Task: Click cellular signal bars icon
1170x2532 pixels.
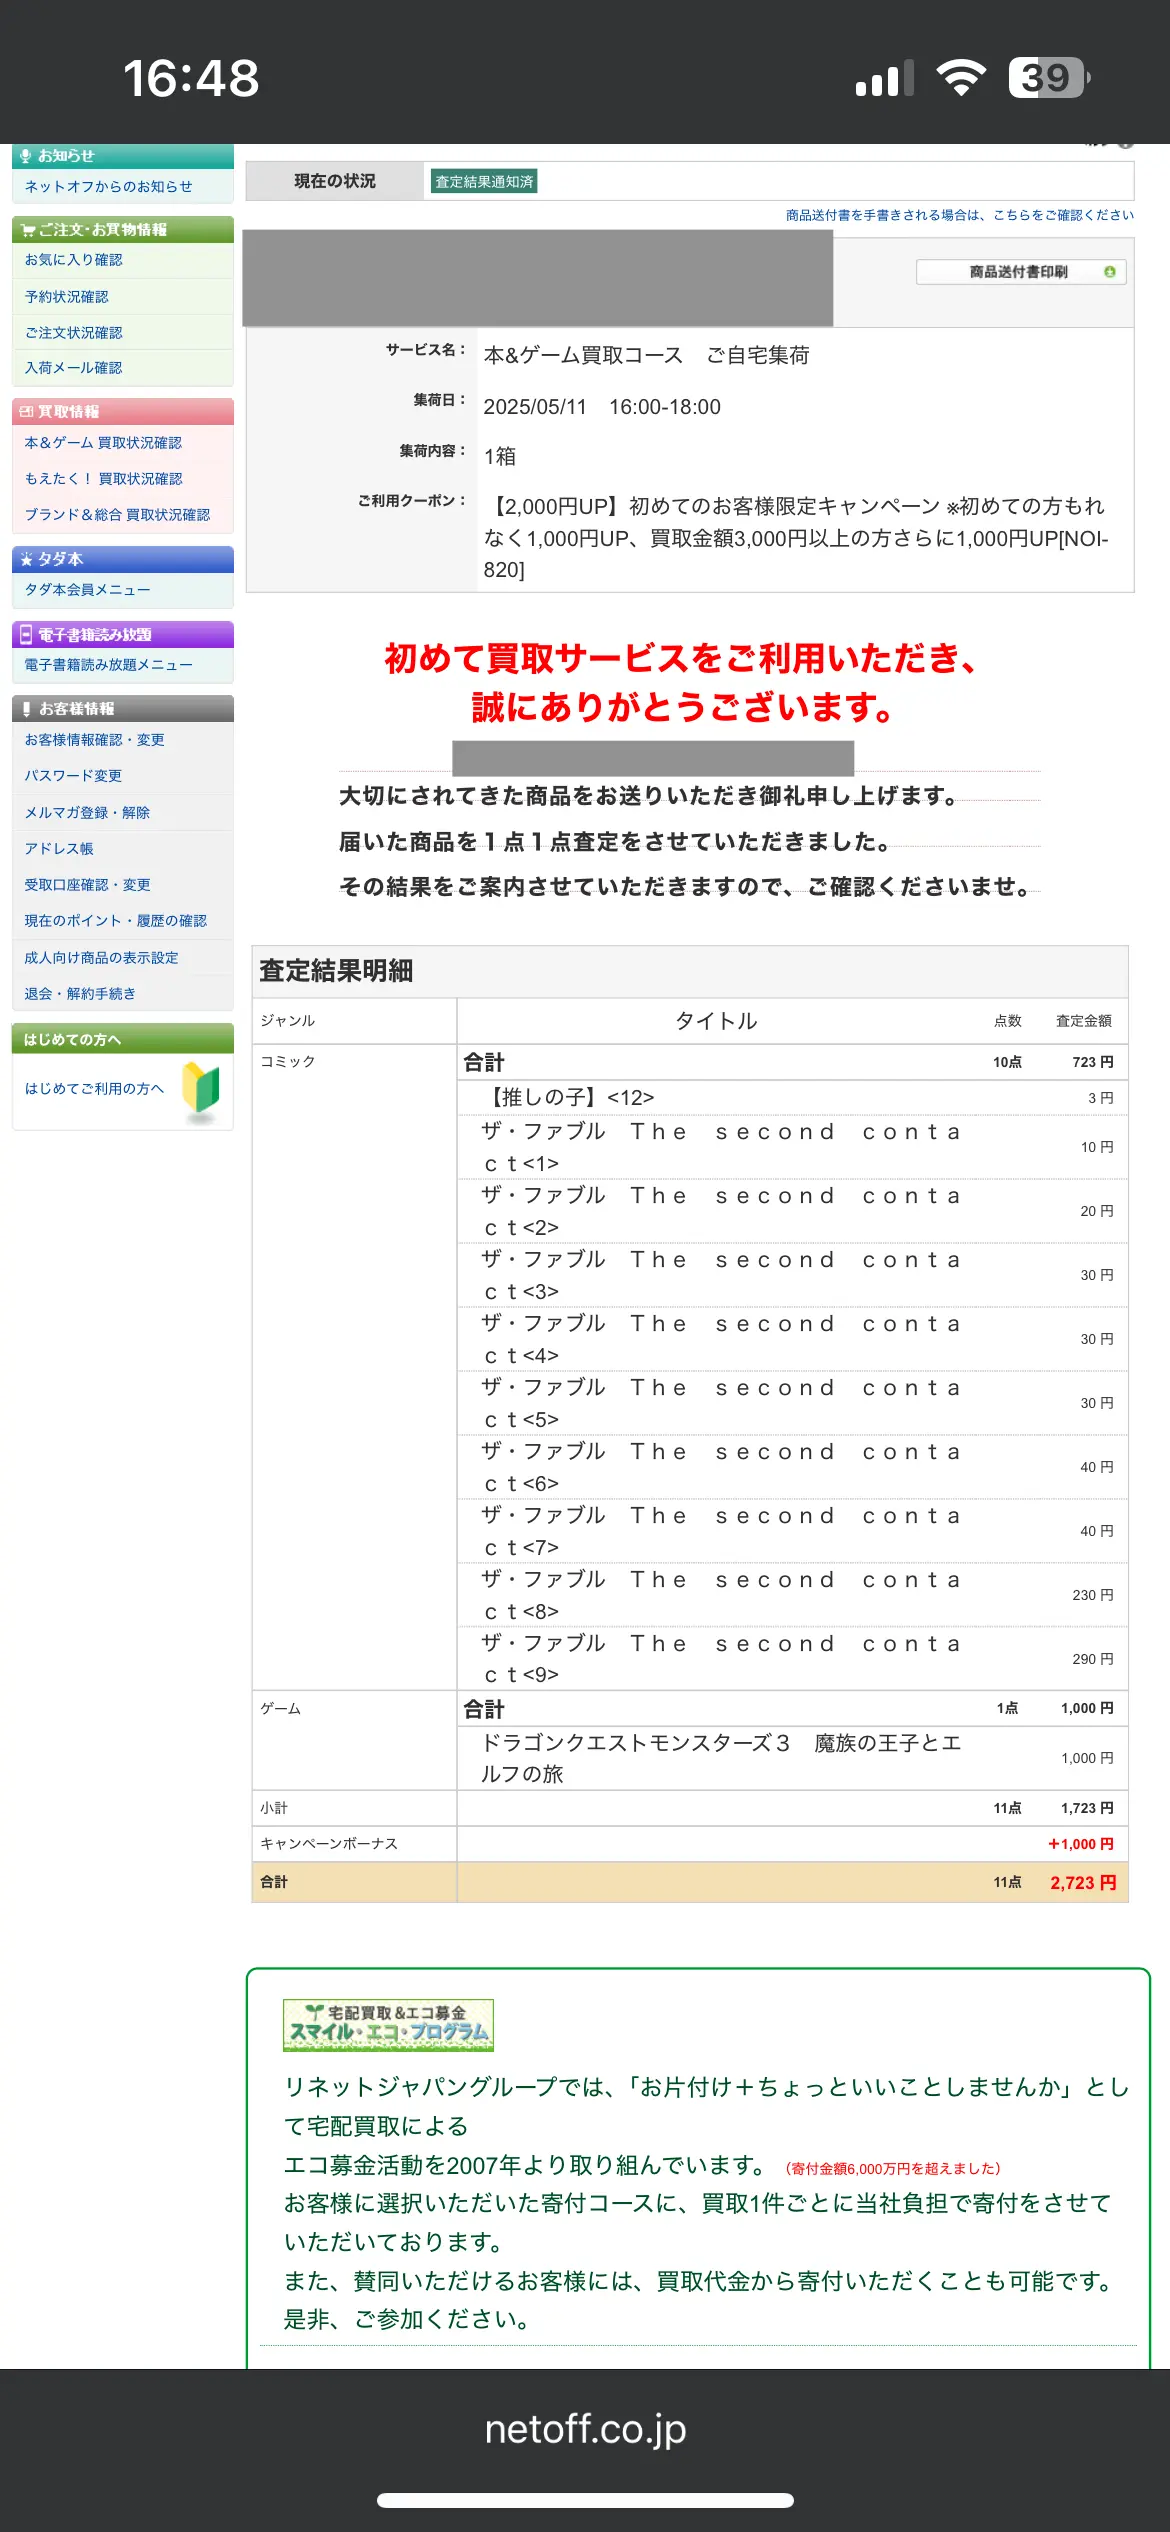Action: [x=885, y=78]
